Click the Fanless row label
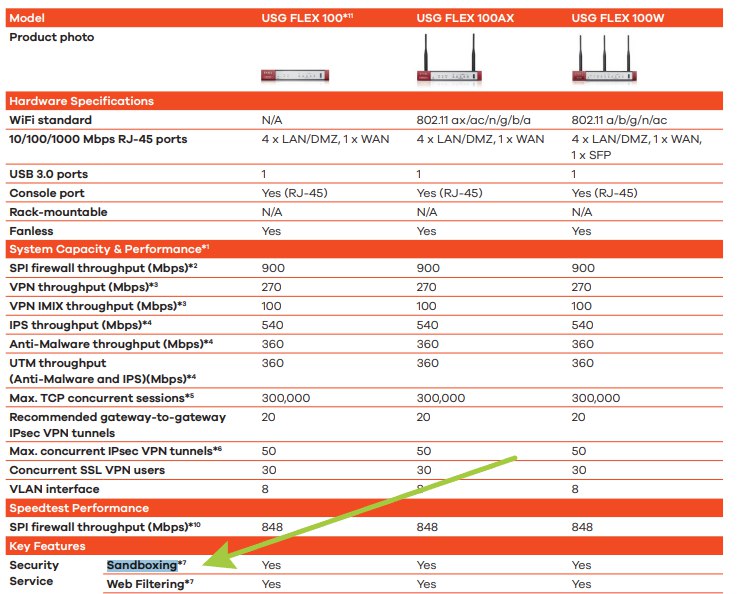747x594 pixels. tap(31, 231)
